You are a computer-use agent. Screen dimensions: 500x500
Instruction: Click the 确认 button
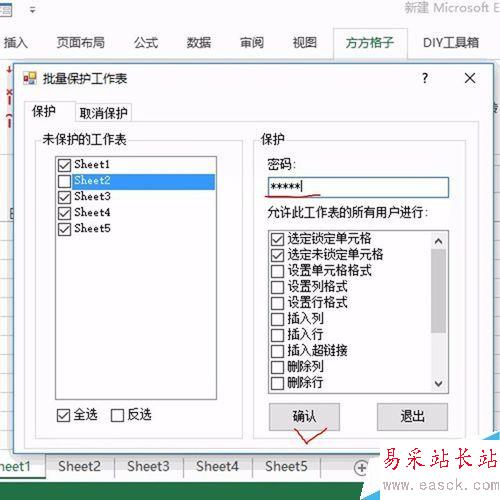click(304, 417)
